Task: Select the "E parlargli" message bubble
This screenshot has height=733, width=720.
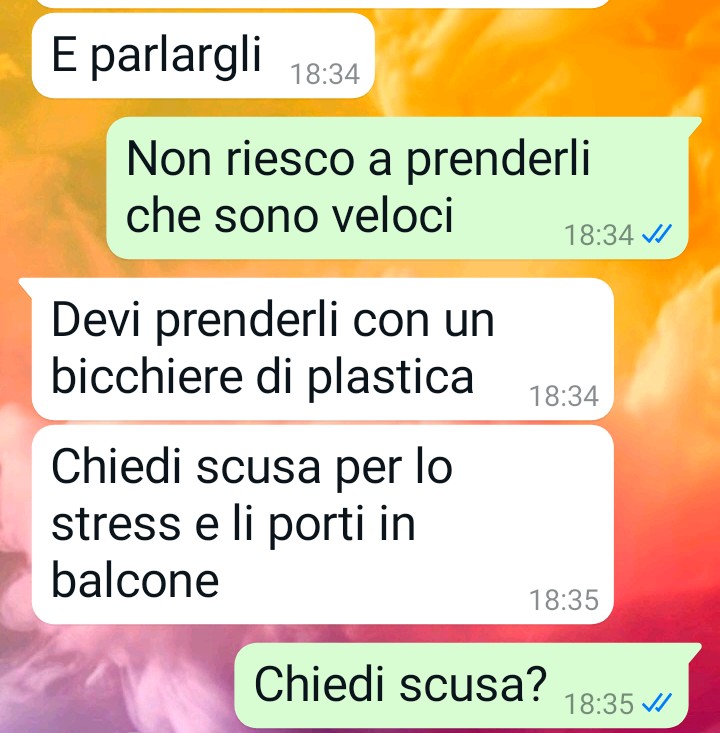Action: click(203, 56)
